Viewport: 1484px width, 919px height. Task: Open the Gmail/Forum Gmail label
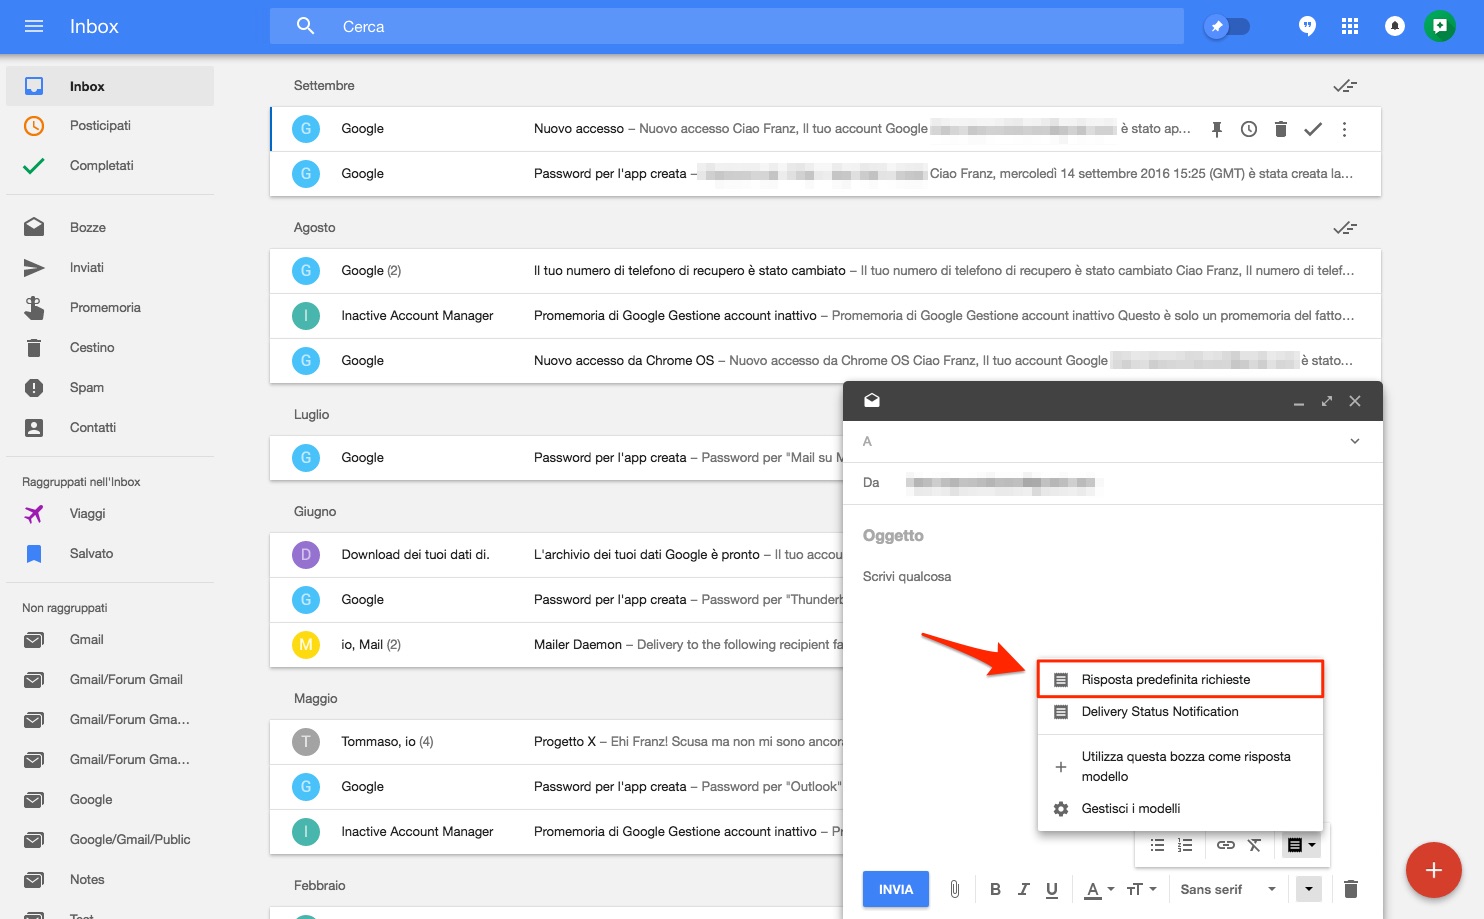pos(110,679)
